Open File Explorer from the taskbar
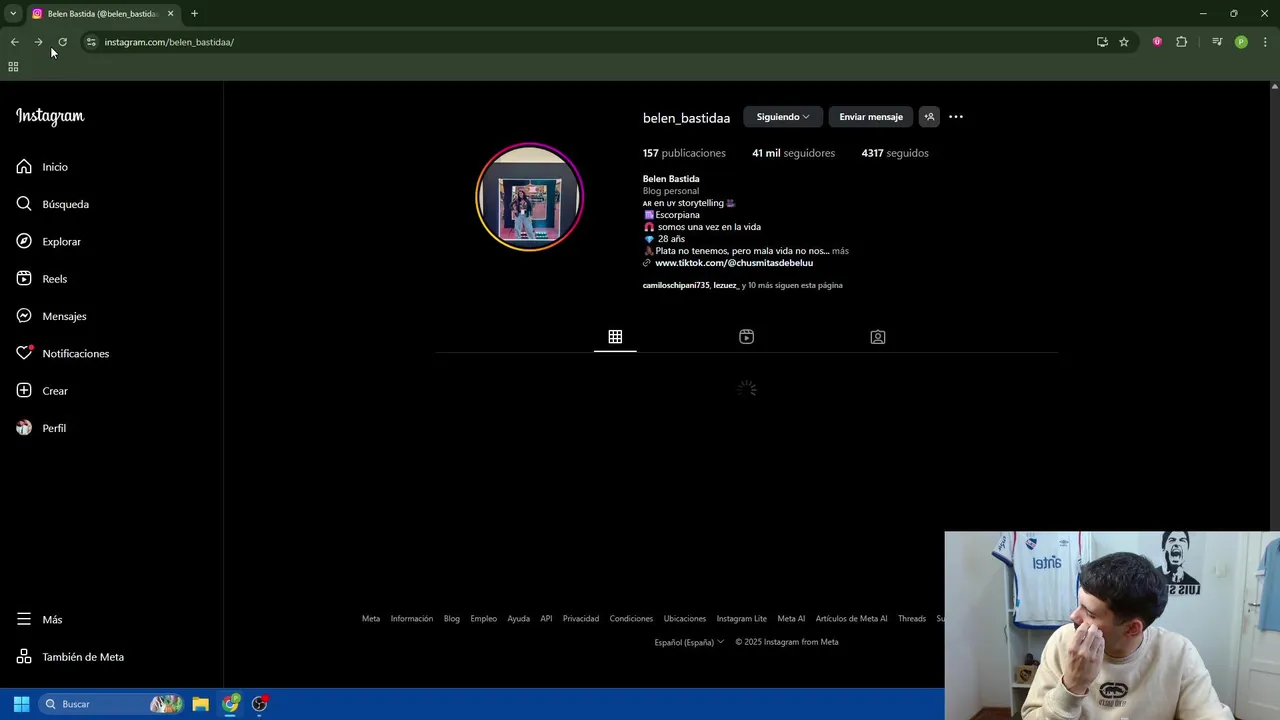This screenshot has height=720, width=1280. pos(200,704)
